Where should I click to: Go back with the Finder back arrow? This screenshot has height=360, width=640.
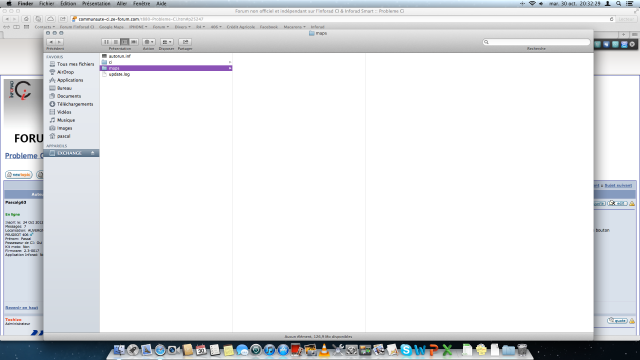[x=51, y=42]
